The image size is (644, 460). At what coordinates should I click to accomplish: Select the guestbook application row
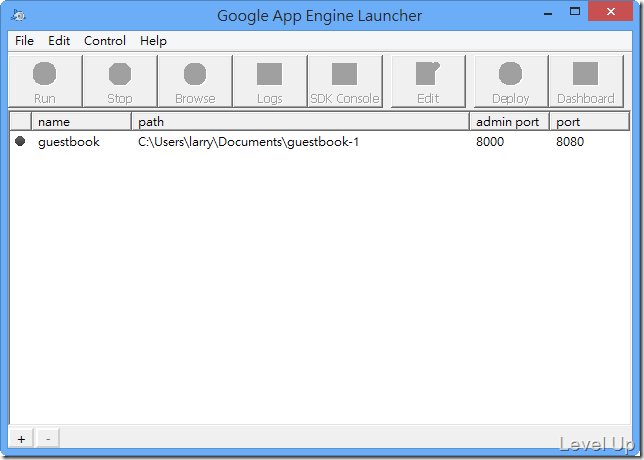pyautogui.click(x=320, y=142)
